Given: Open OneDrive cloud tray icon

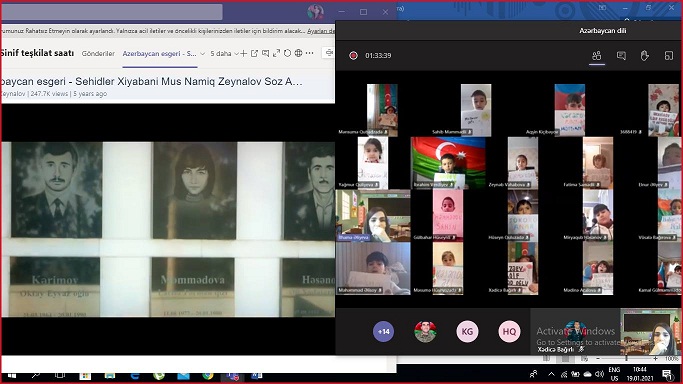Looking at the screenshot, I should pos(588,374).
